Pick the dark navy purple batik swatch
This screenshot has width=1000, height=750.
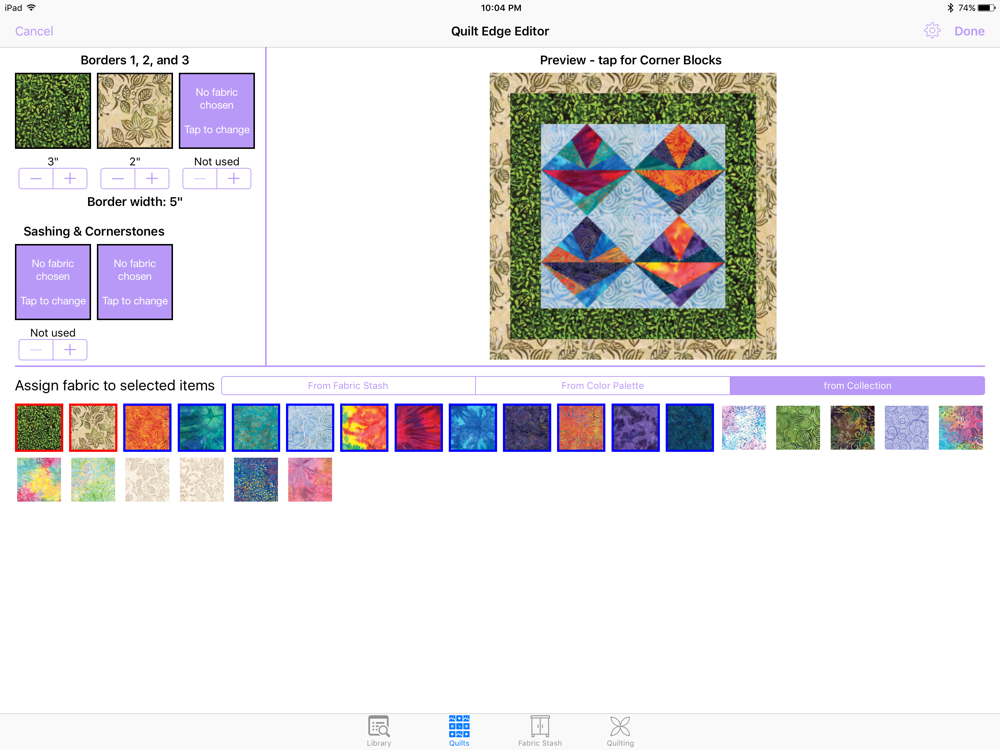527,427
